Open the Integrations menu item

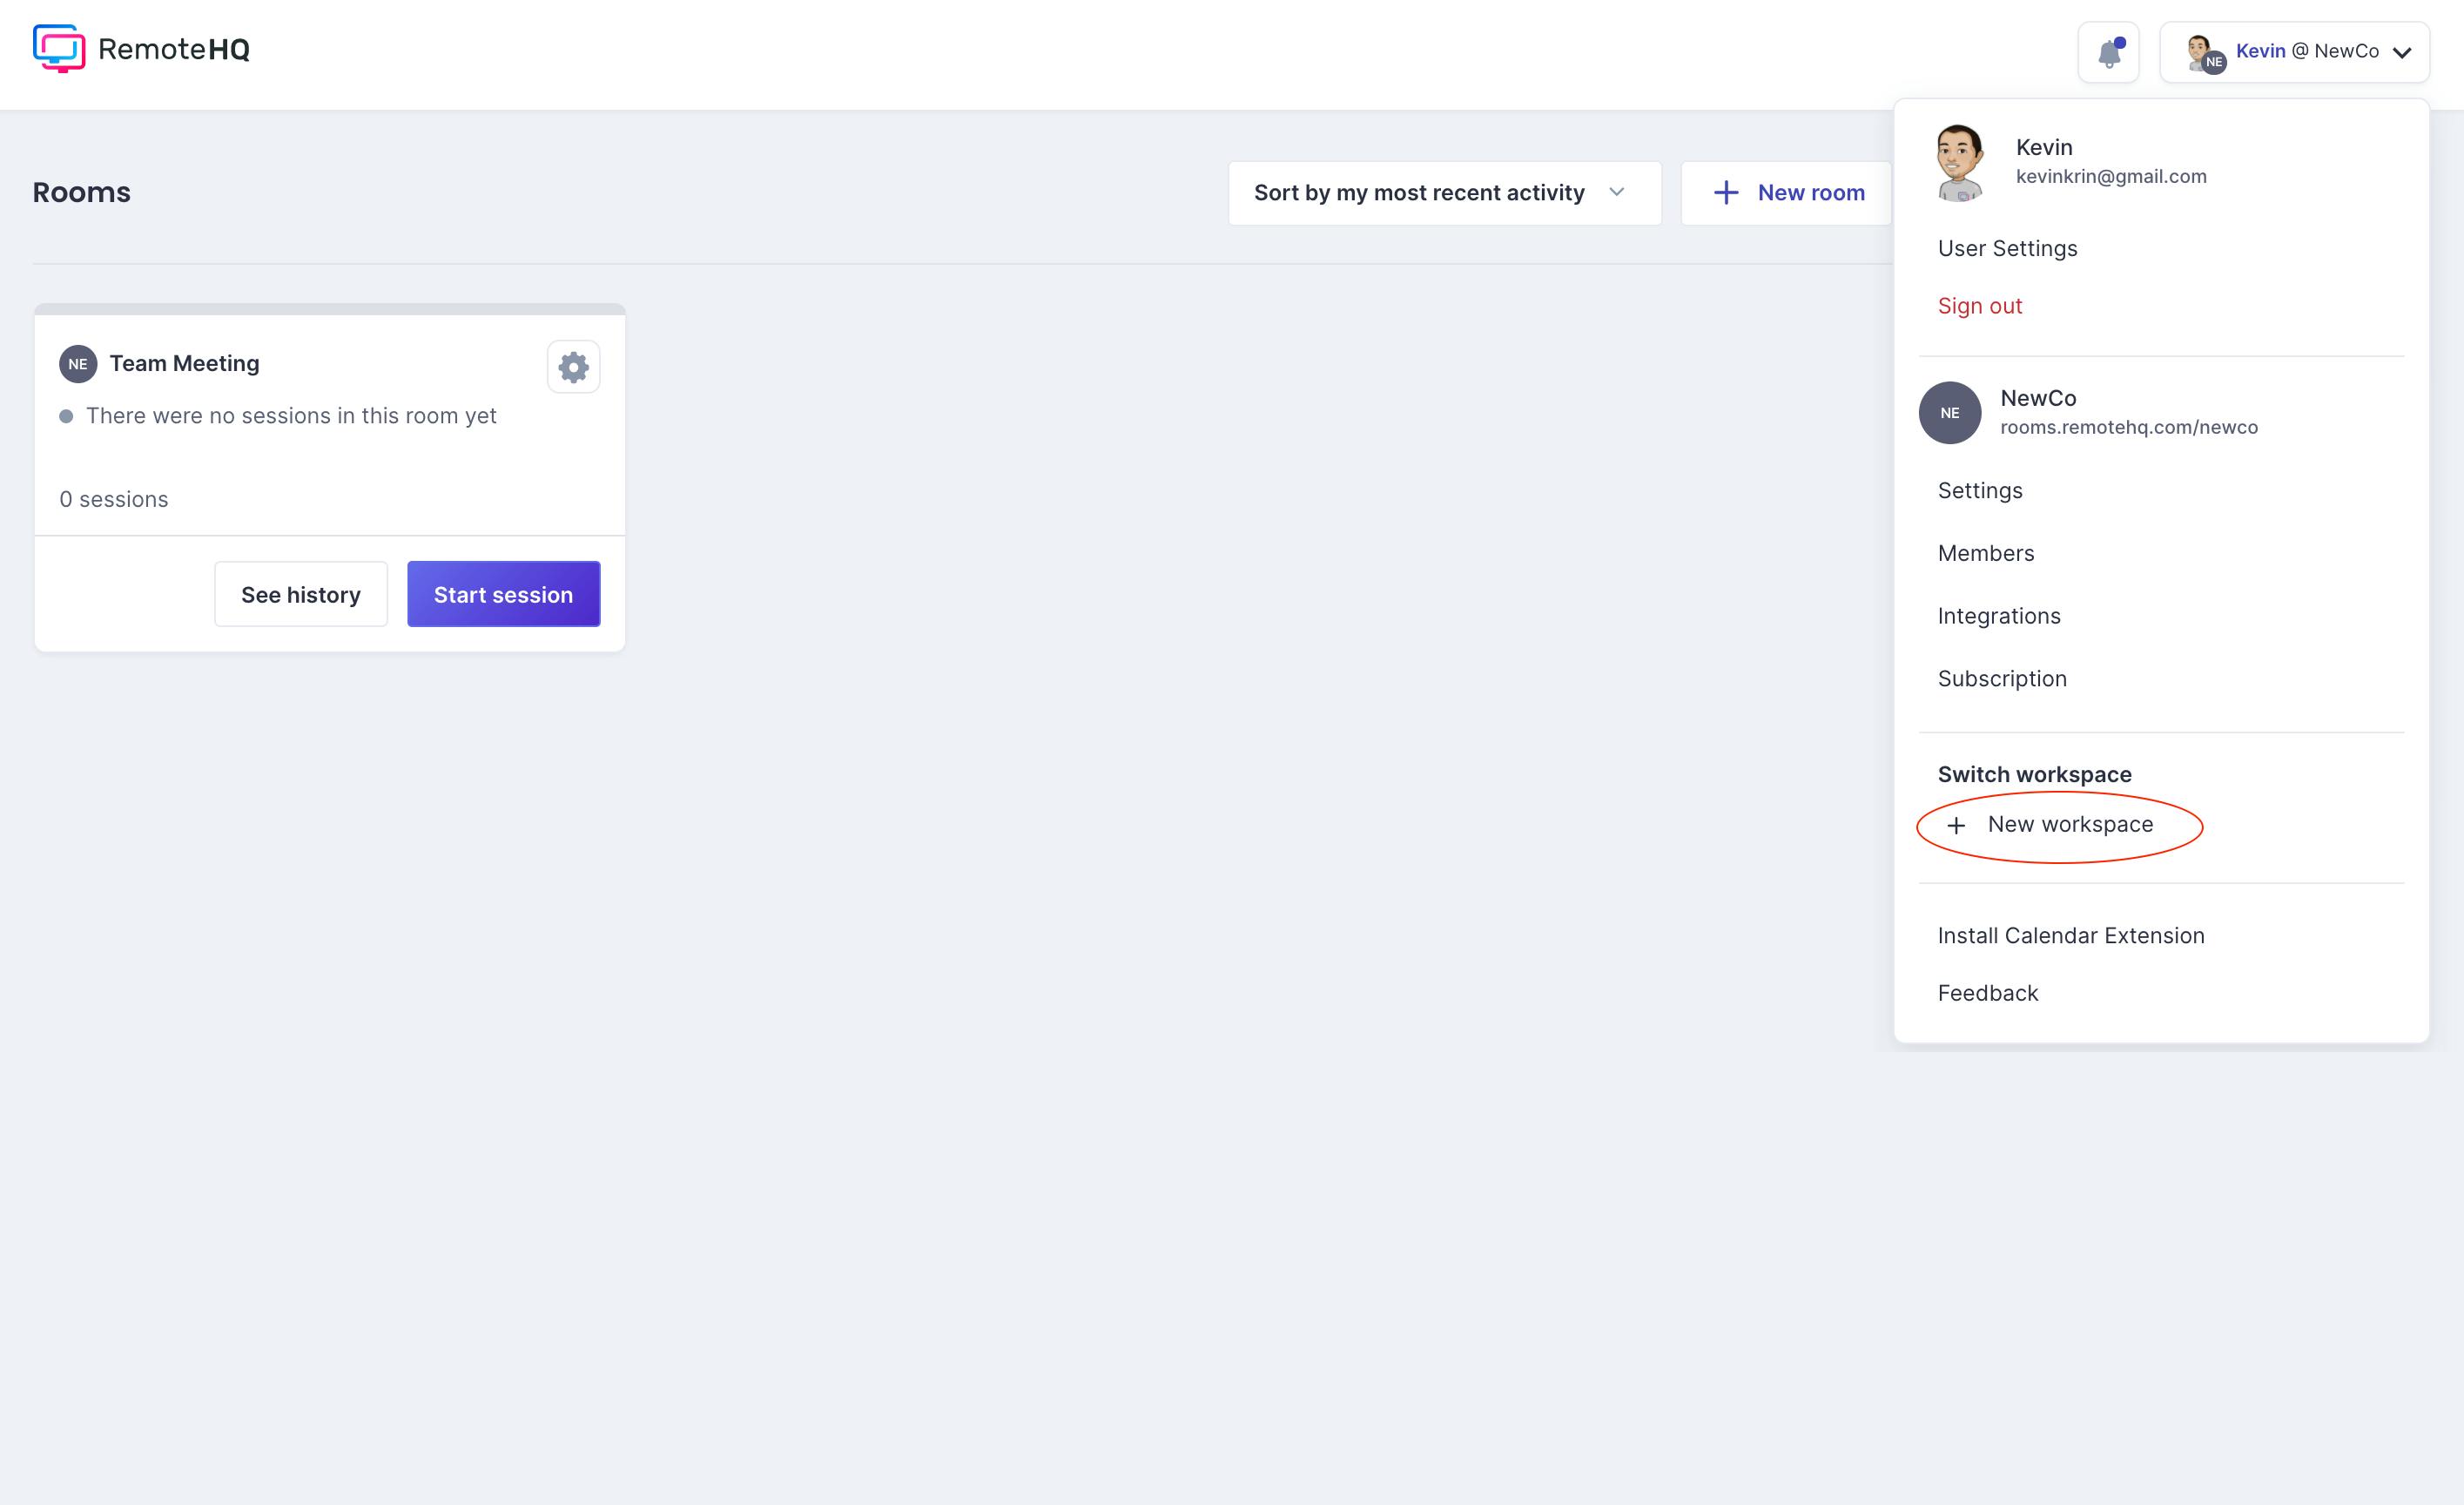pyautogui.click(x=1998, y=616)
